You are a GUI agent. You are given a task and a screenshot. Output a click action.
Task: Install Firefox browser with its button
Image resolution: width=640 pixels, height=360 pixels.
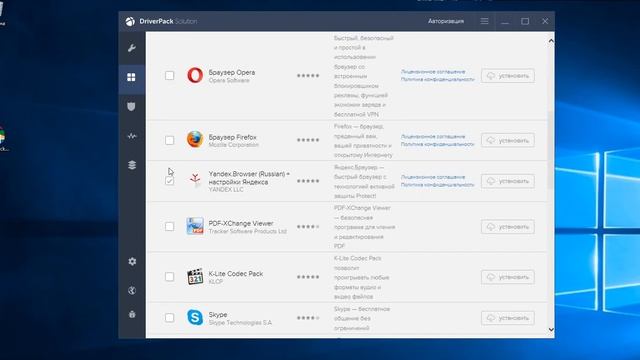click(x=508, y=140)
